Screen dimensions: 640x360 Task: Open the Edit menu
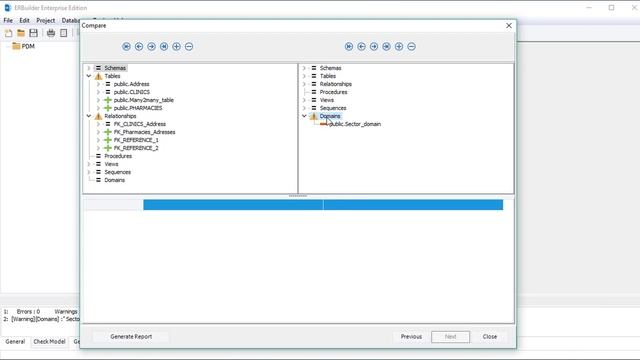pyautogui.click(x=24, y=20)
